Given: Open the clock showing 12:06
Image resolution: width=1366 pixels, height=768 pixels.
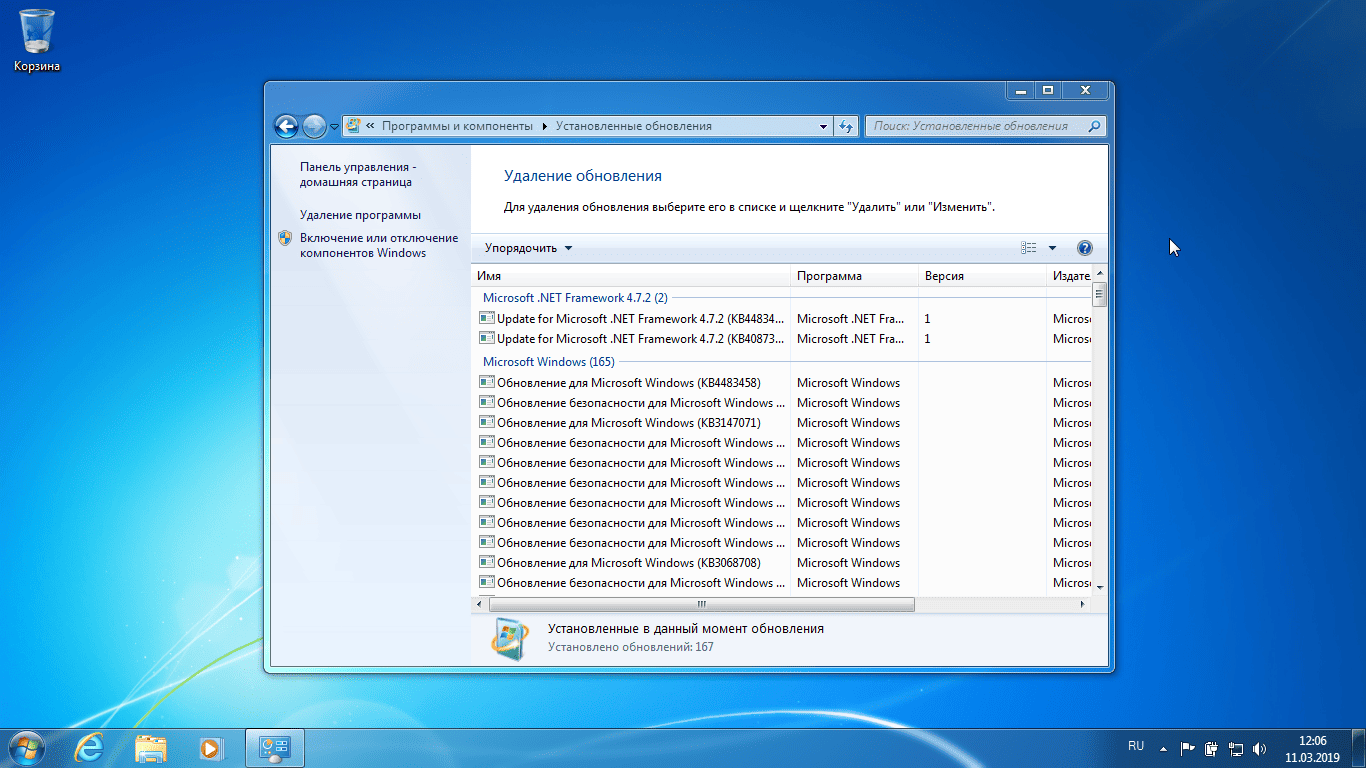Looking at the screenshot, I should click(1312, 749).
